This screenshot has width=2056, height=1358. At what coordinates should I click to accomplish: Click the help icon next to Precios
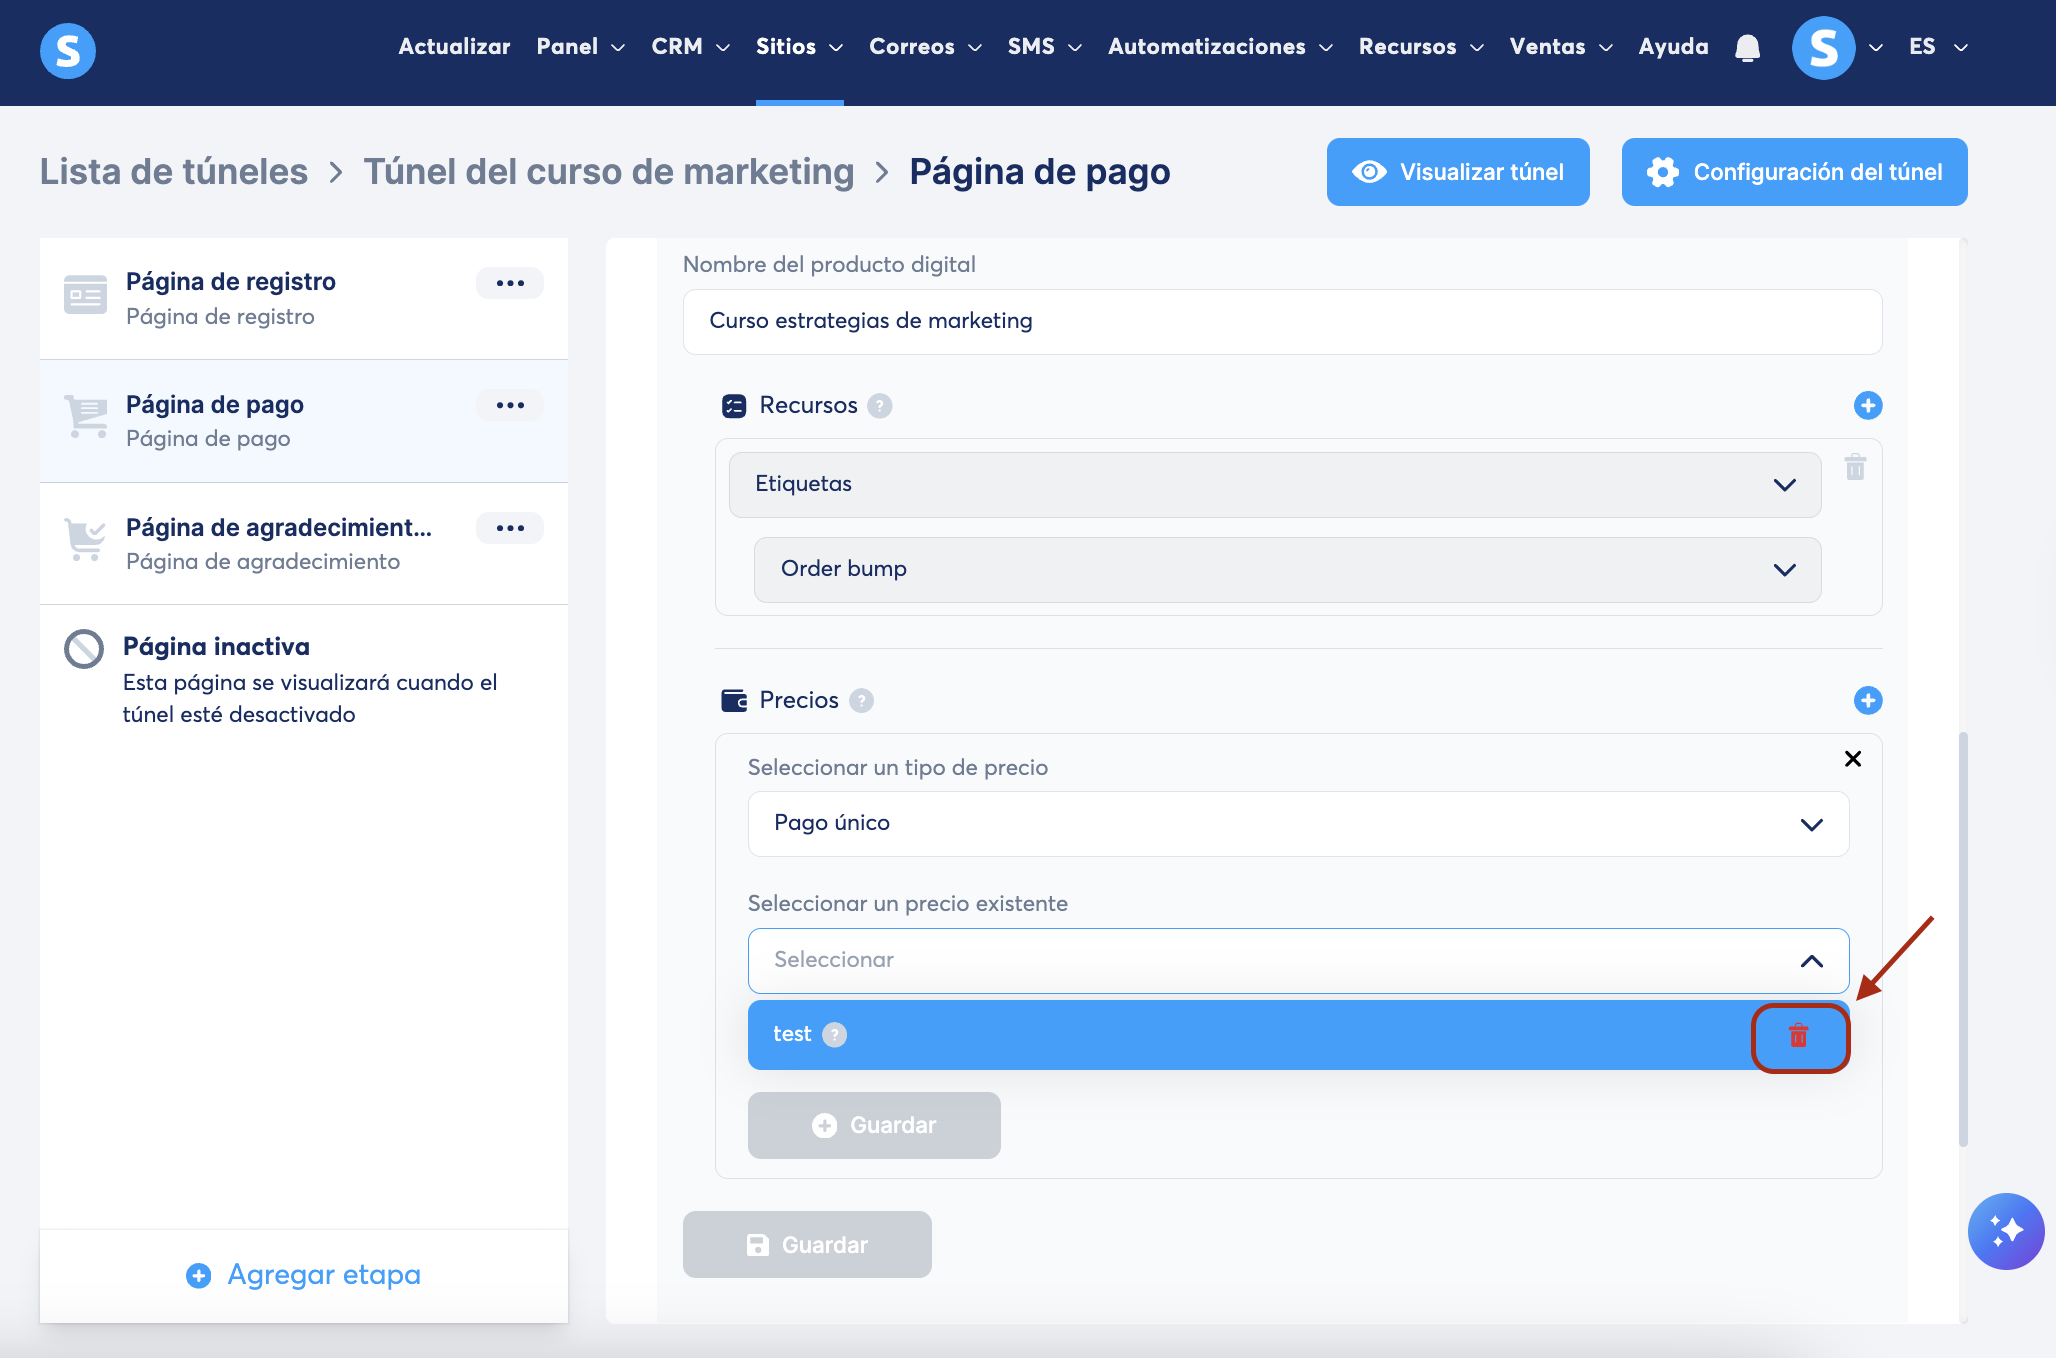coord(861,700)
